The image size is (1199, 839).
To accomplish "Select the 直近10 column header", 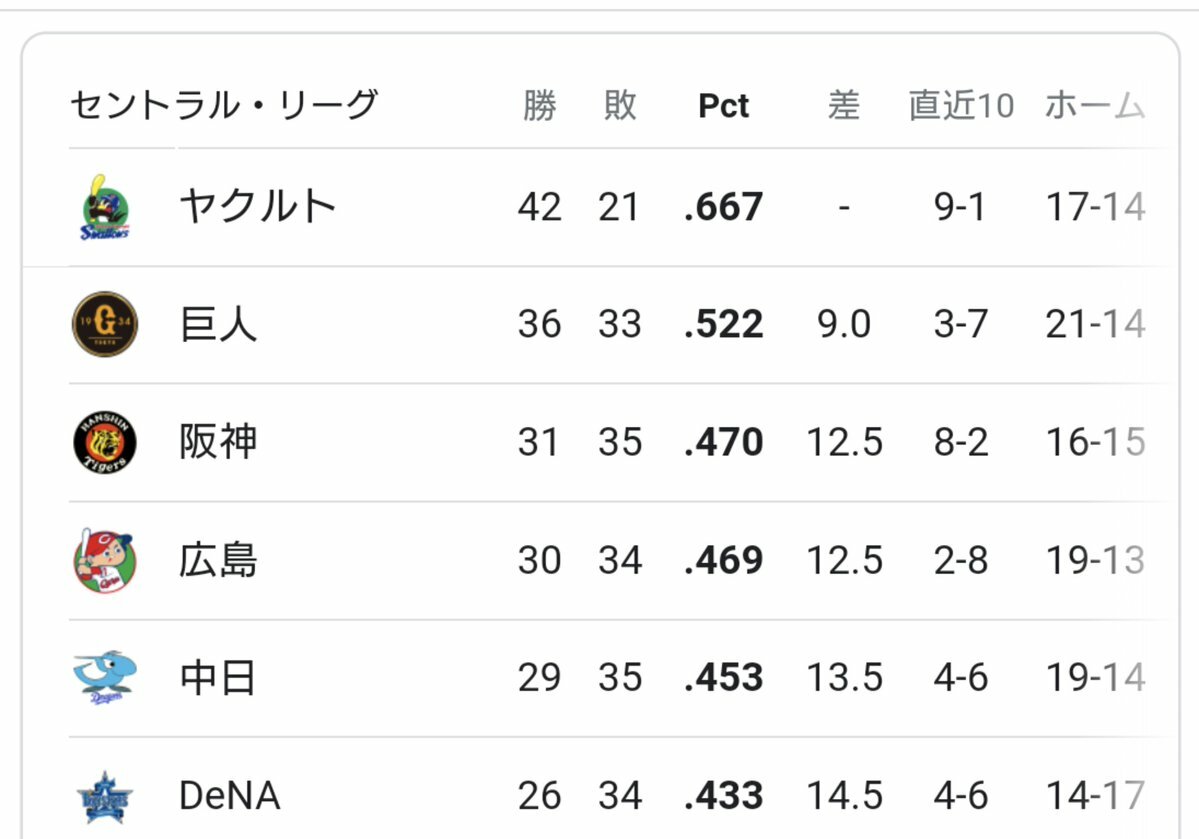I will 961,106.
